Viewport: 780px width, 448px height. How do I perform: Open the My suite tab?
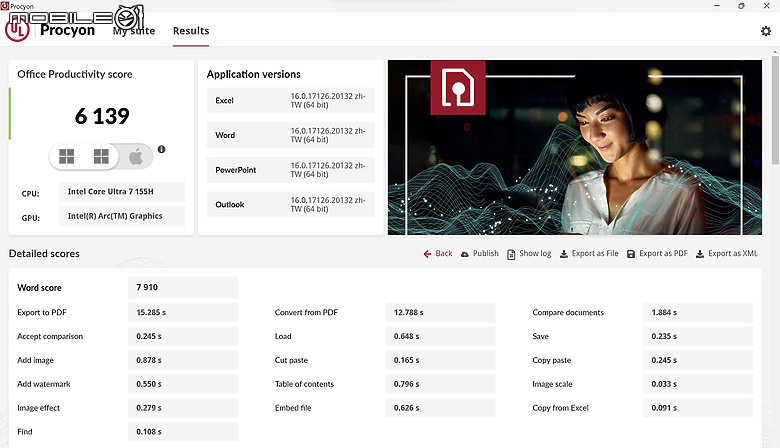[x=134, y=31]
